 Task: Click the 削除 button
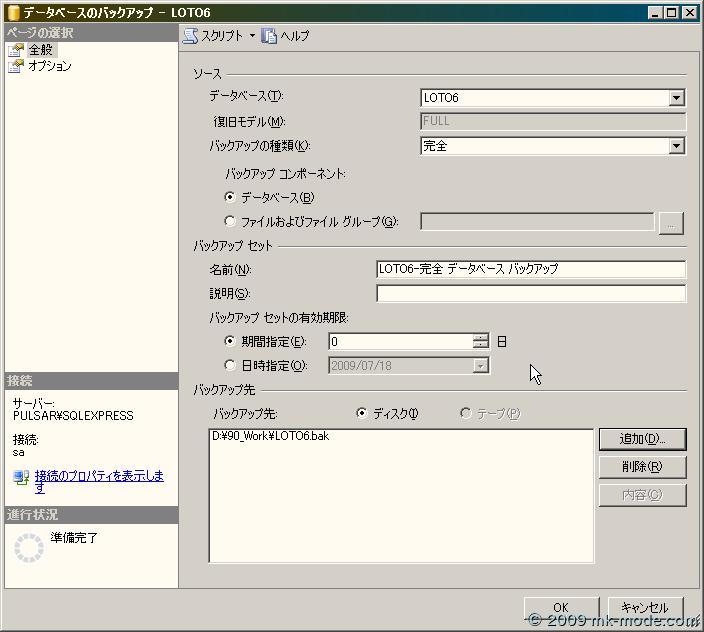(x=642, y=467)
